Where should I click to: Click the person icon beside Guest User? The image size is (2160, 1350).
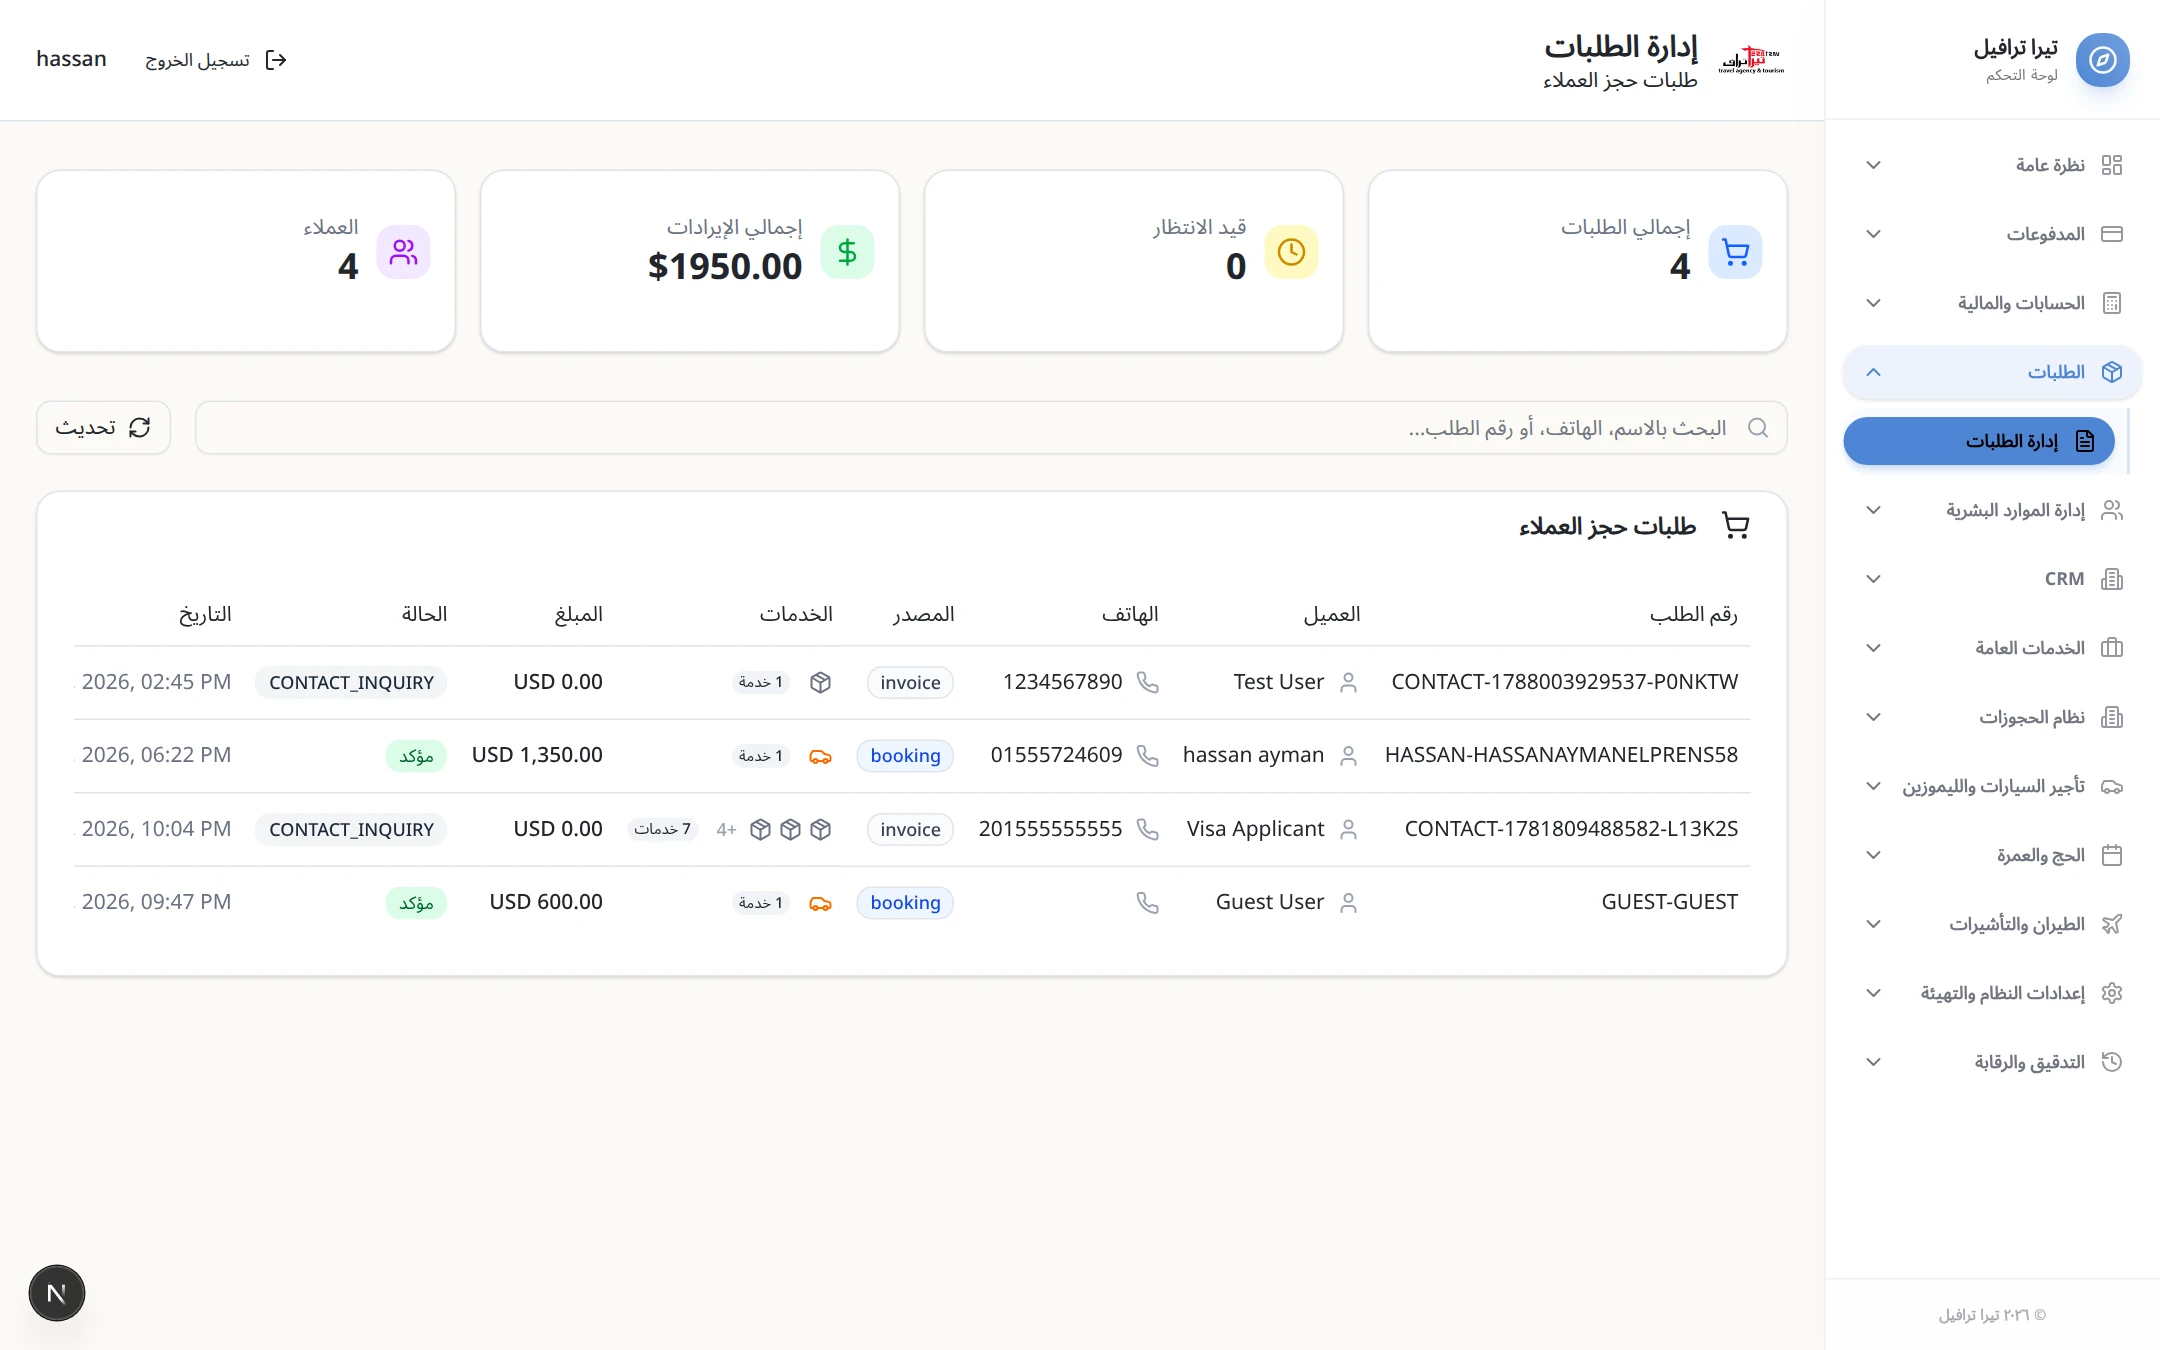click(x=1348, y=903)
